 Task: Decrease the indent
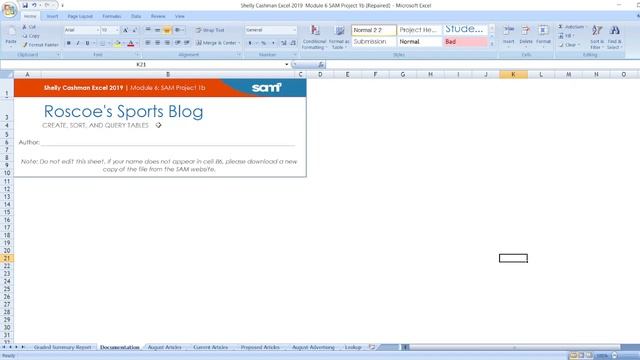click(x=178, y=43)
